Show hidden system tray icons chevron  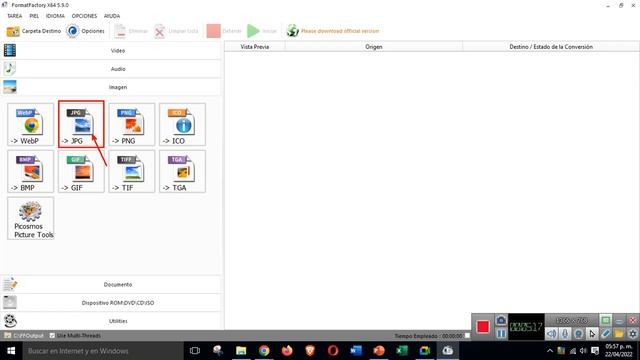550,351
